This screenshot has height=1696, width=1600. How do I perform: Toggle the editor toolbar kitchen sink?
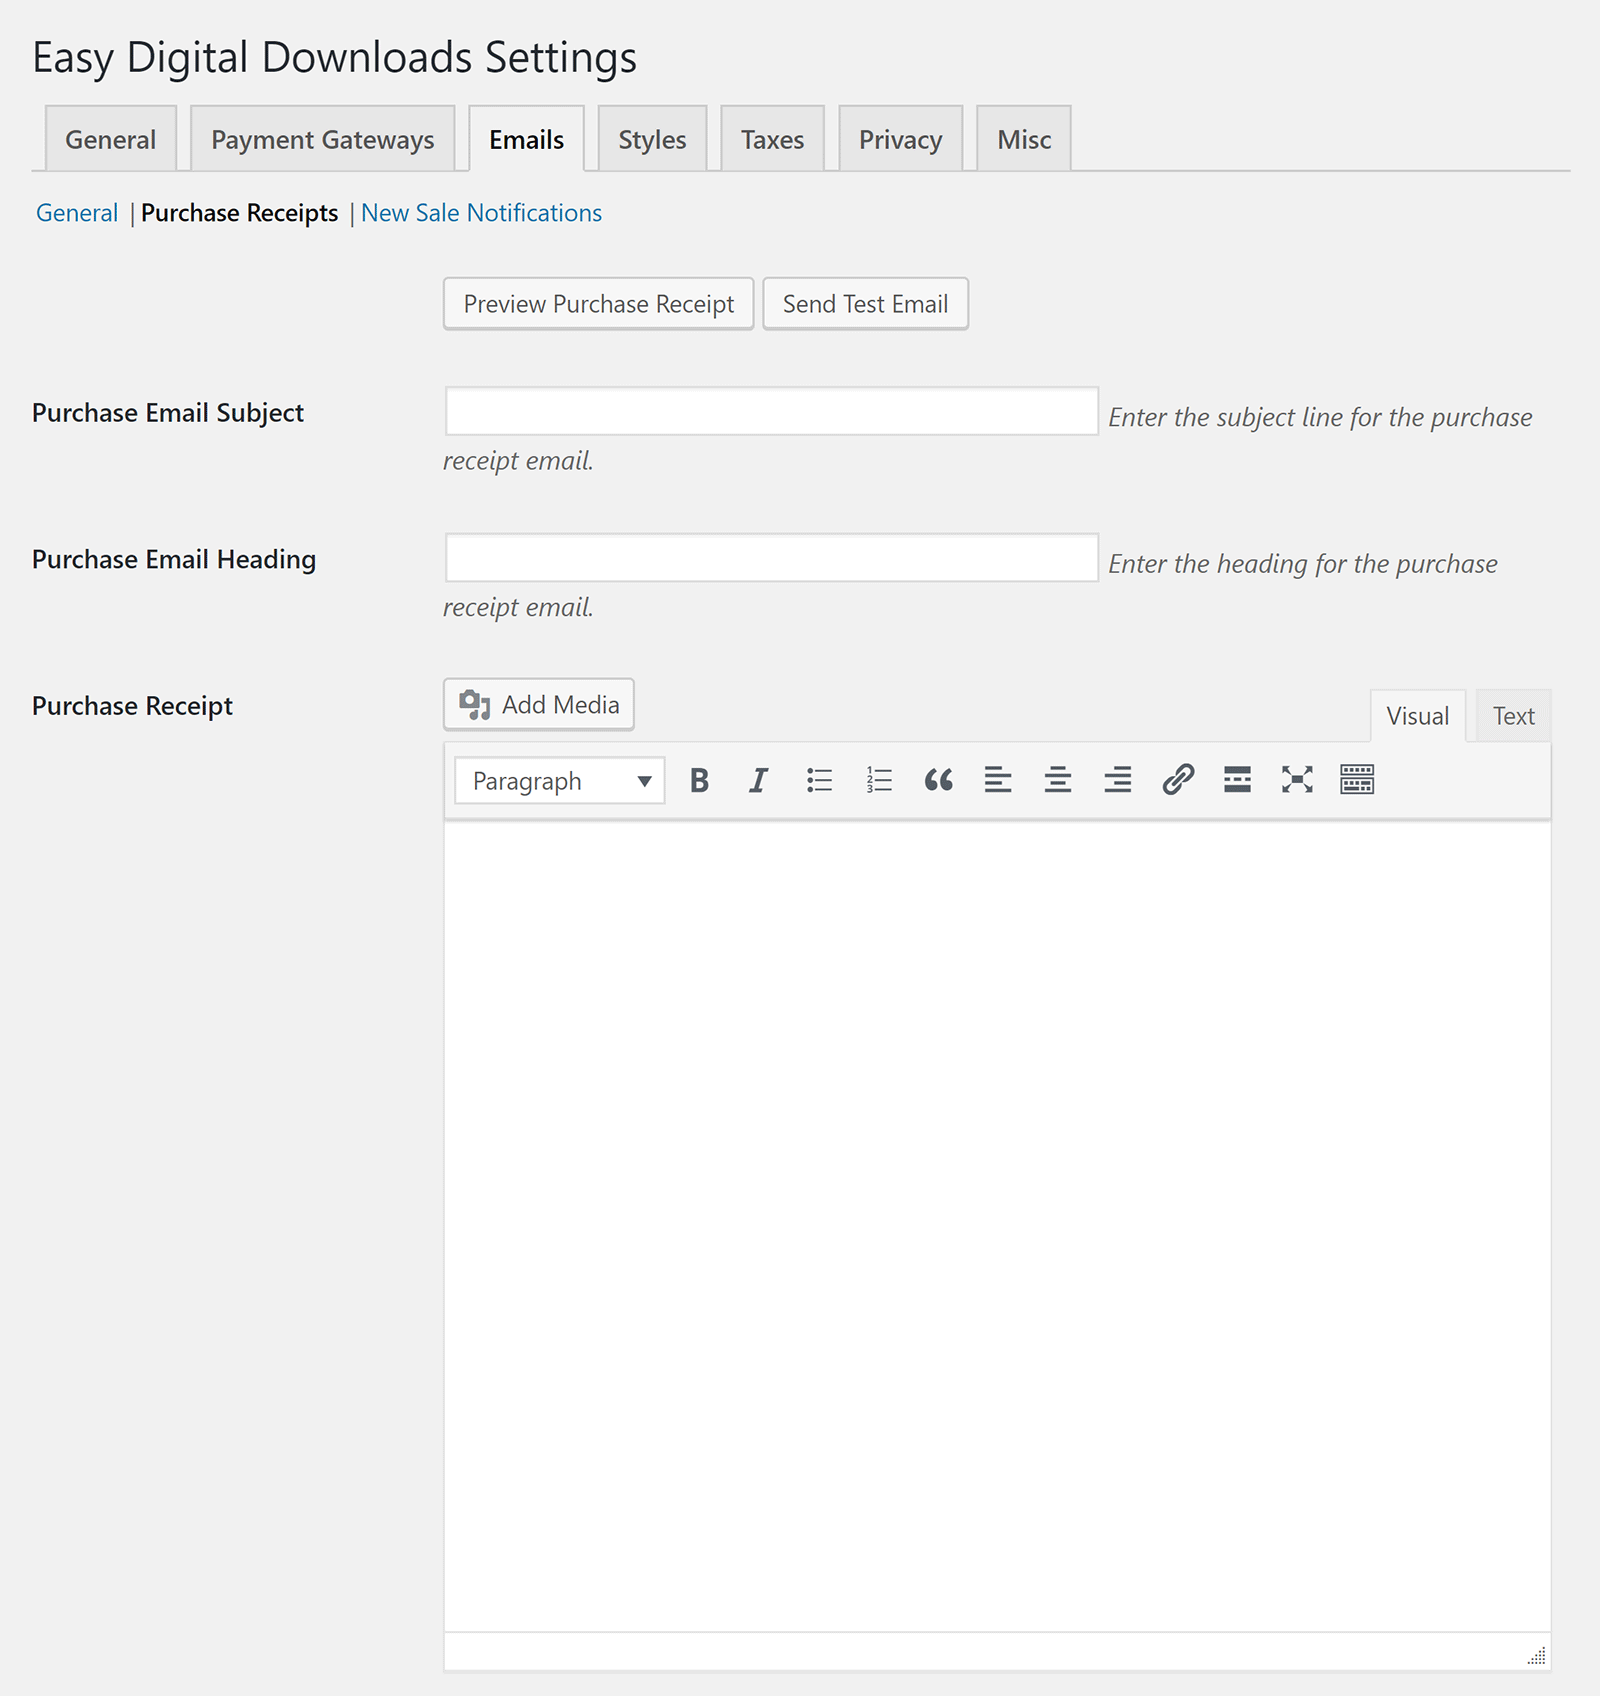coord(1357,780)
